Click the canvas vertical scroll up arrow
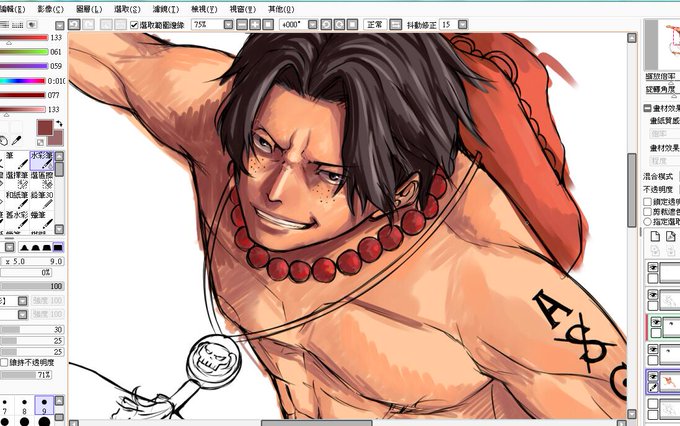 point(632,38)
